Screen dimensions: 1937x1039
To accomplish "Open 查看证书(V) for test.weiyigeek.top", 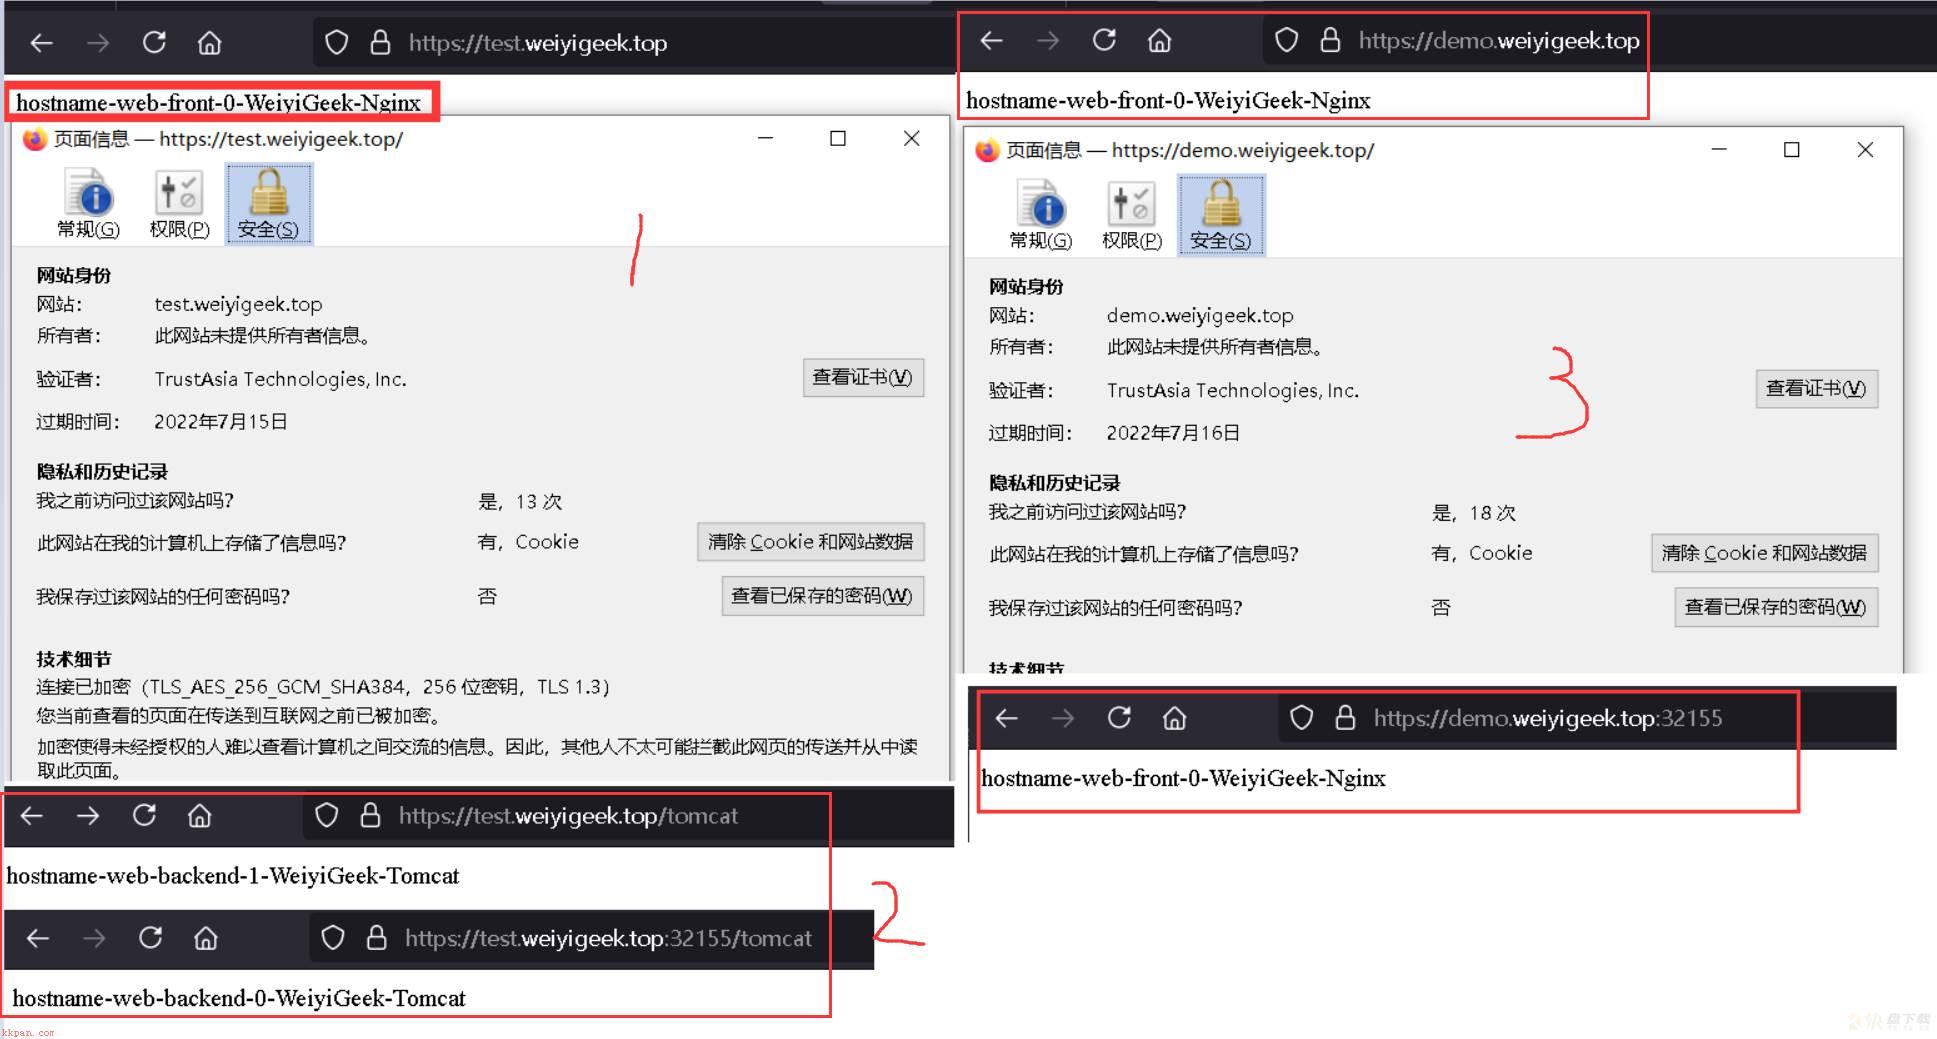I will click(863, 377).
